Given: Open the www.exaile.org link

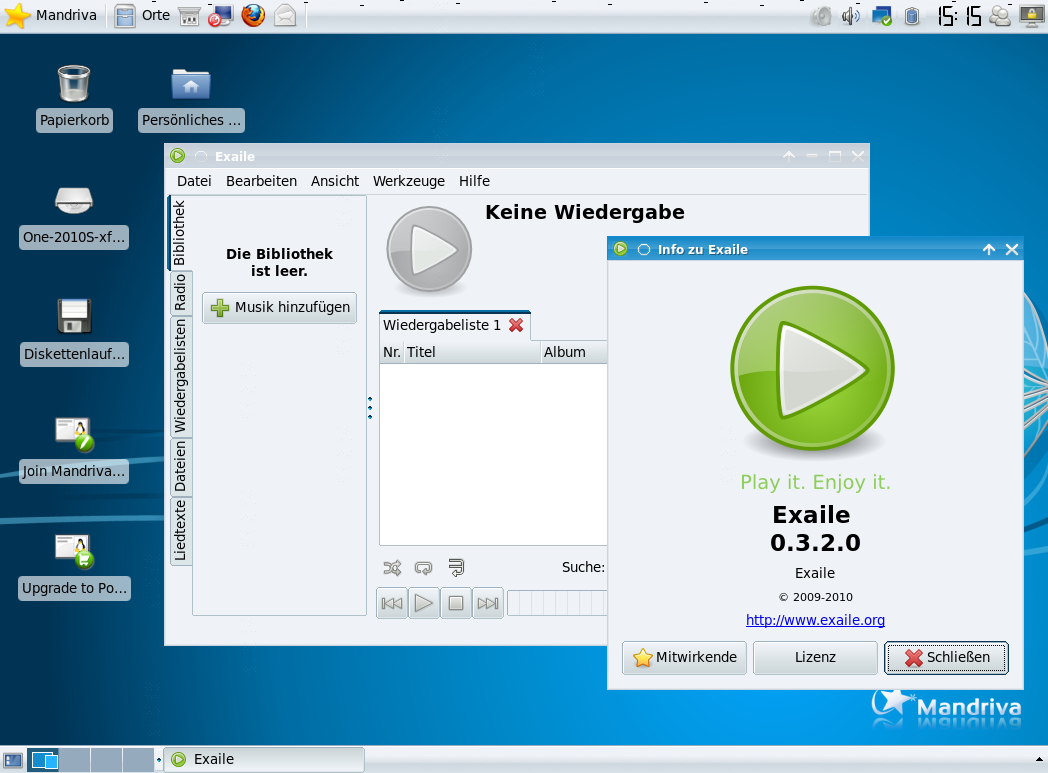Looking at the screenshot, I should [x=815, y=620].
